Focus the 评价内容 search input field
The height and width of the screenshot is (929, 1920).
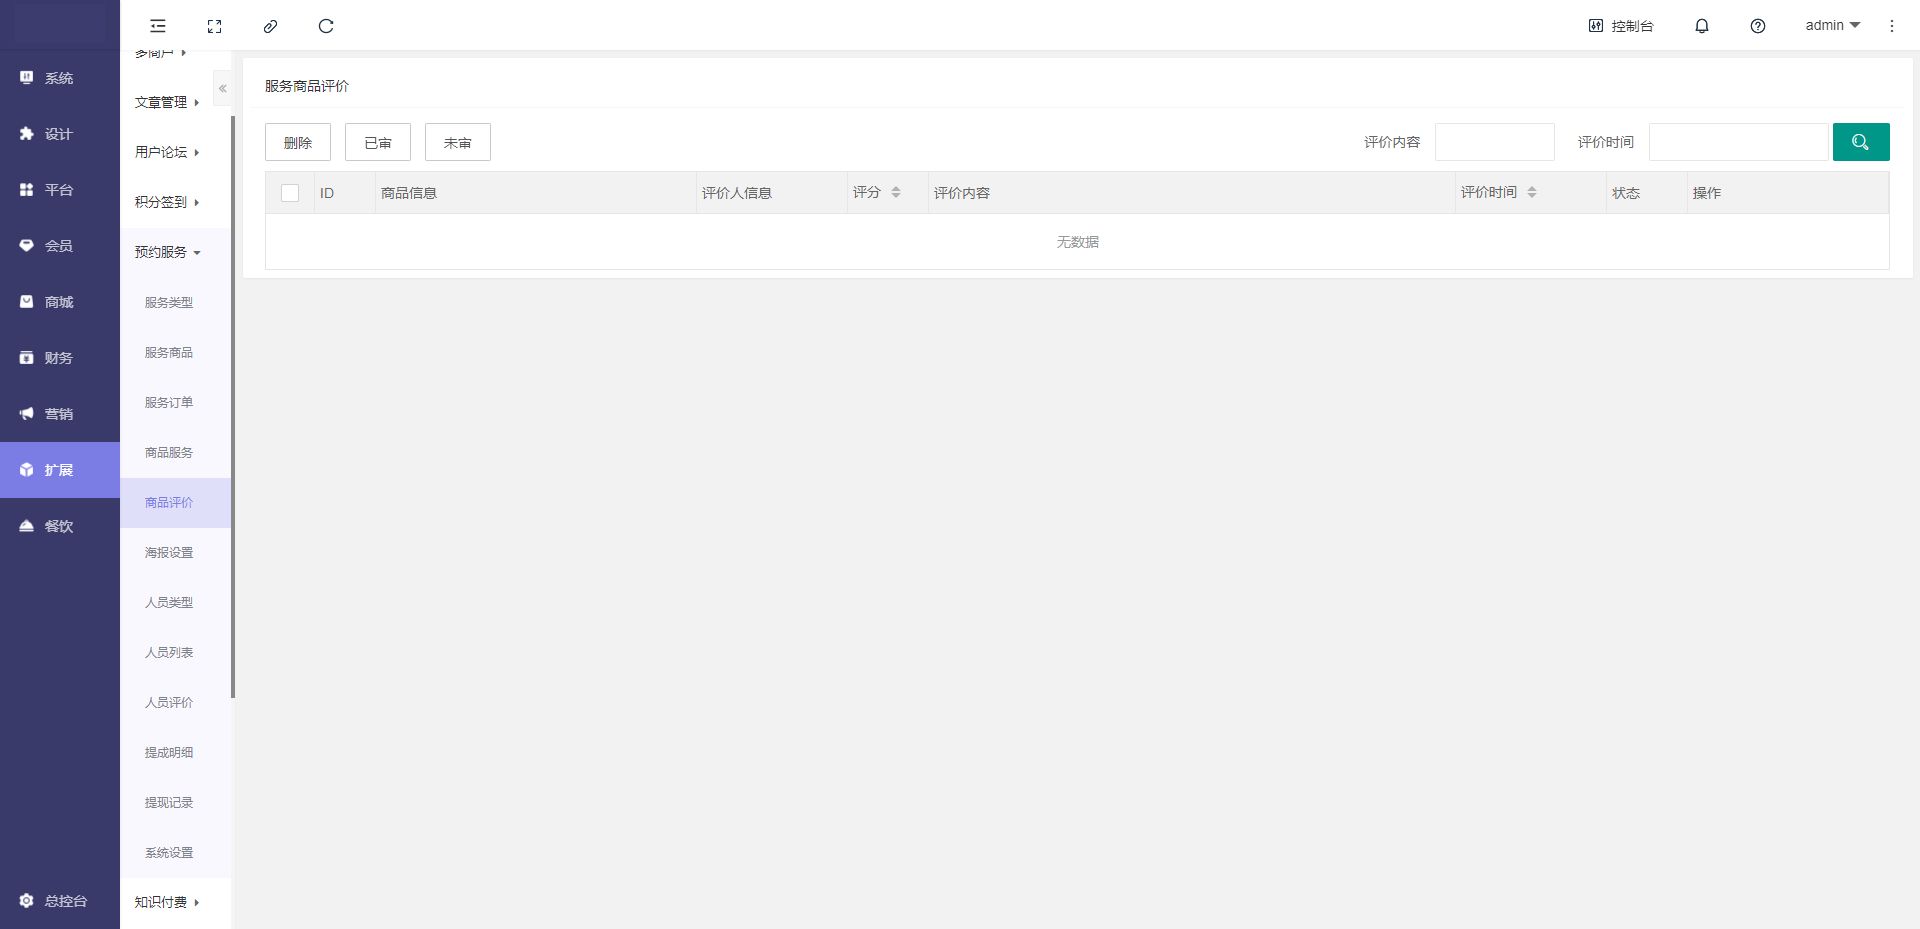(x=1494, y=142)
